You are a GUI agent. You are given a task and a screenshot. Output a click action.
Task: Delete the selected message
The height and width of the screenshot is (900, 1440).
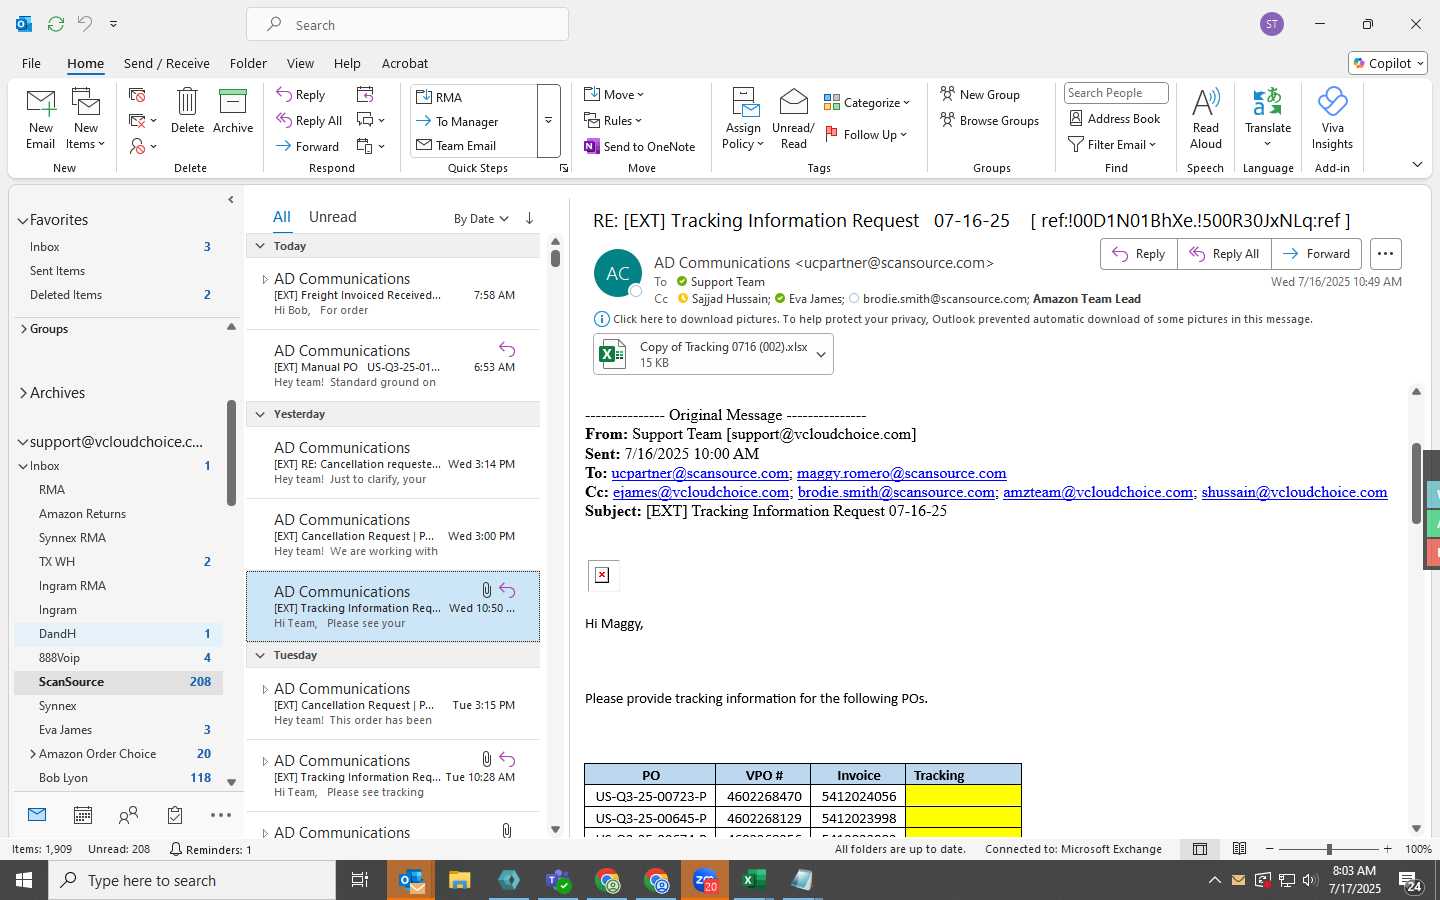[x=187, y=111]
